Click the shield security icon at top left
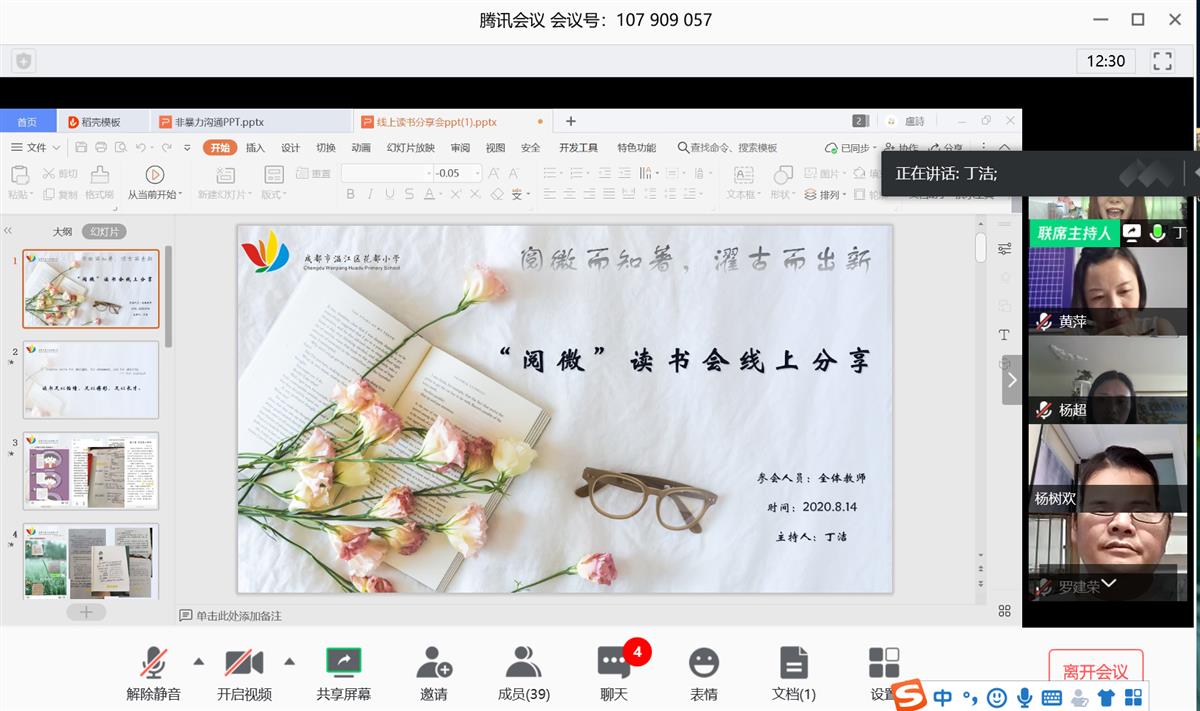The width and height of the screenshot is (1200, 711). click(23, 61)
